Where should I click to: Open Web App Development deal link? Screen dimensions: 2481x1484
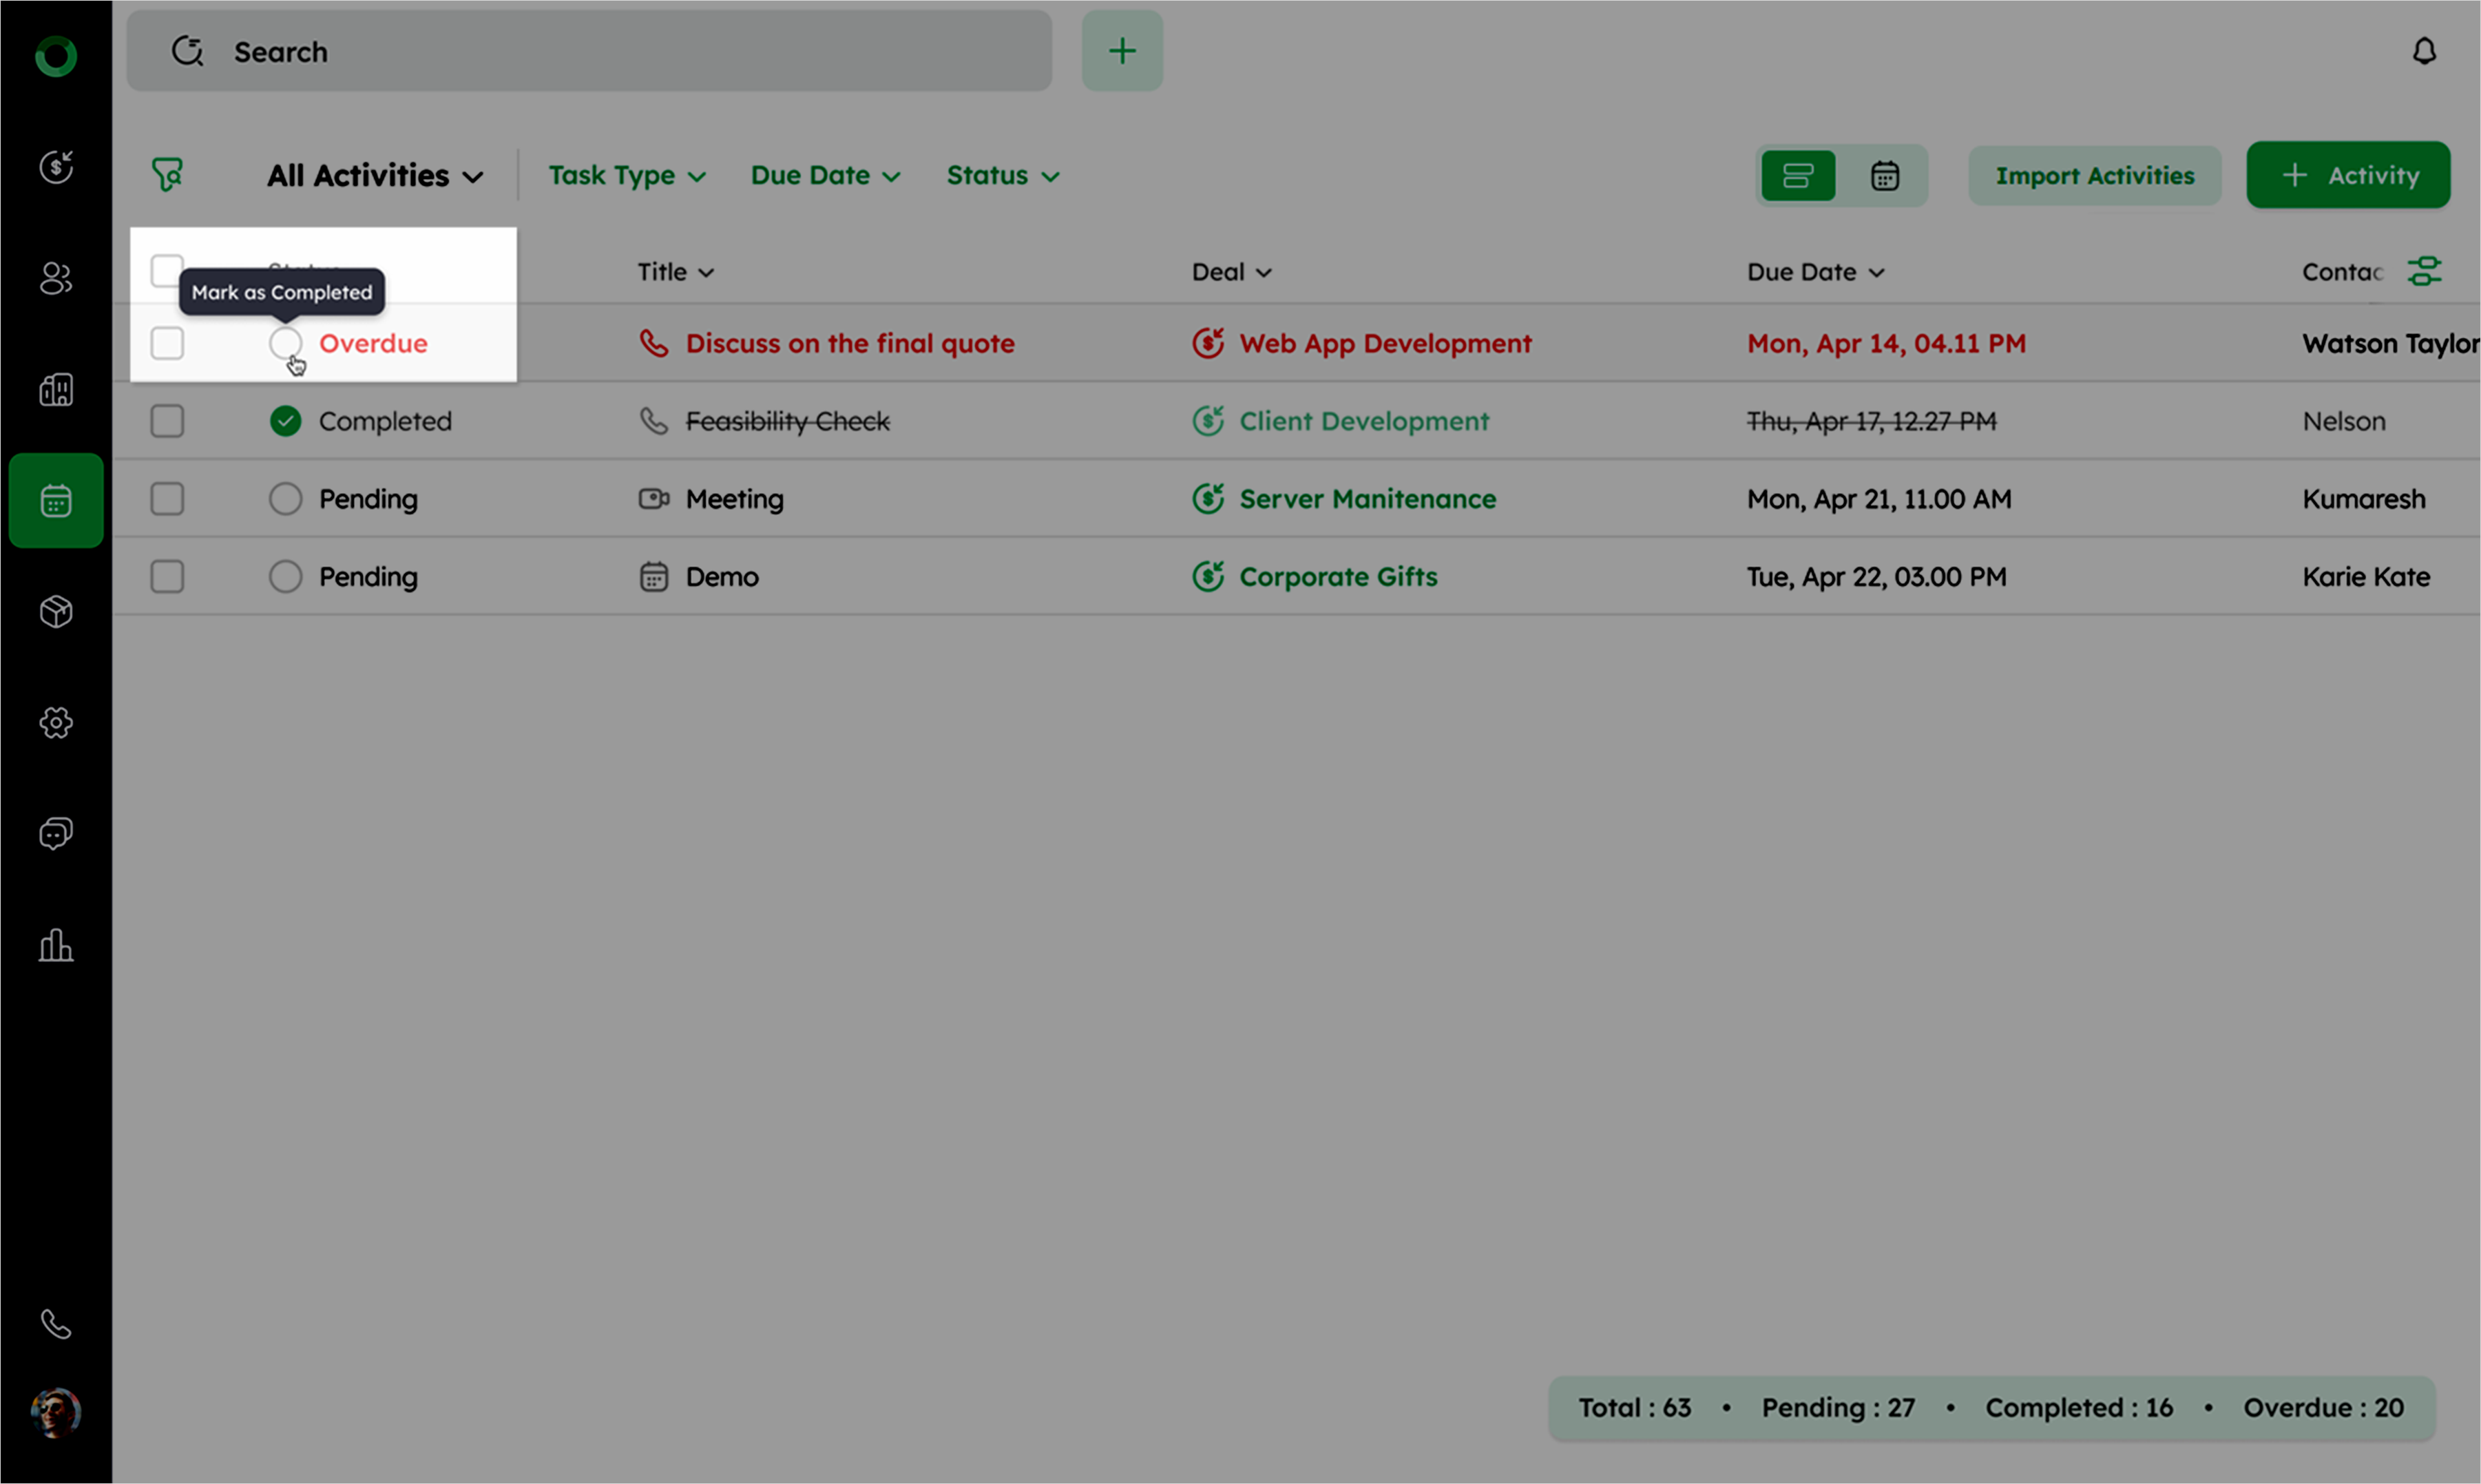pos(1384,343)
